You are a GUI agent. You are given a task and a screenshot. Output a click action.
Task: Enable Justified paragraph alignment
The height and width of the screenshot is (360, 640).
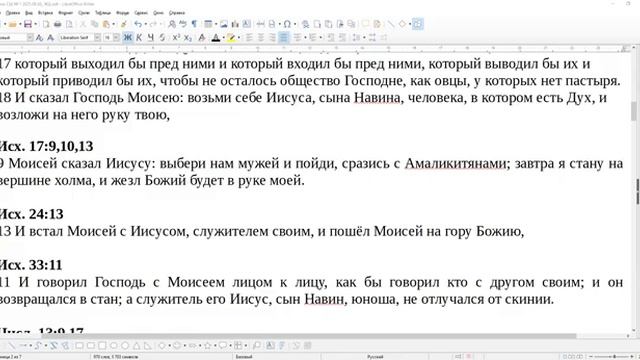pos(284,38)
